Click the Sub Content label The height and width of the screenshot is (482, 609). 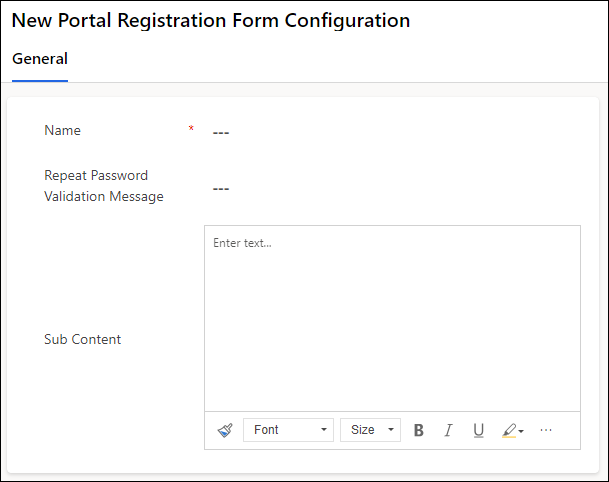82,339
